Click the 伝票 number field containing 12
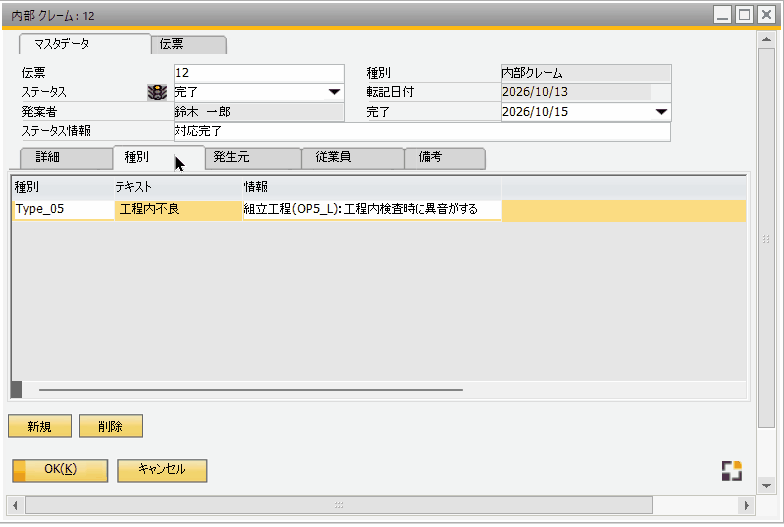 pos(259,73)
